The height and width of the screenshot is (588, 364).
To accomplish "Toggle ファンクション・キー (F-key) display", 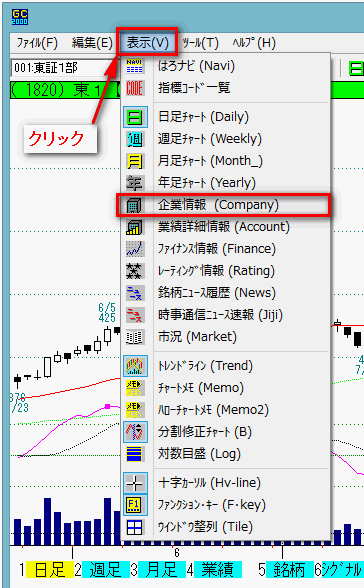I will 135,505.
